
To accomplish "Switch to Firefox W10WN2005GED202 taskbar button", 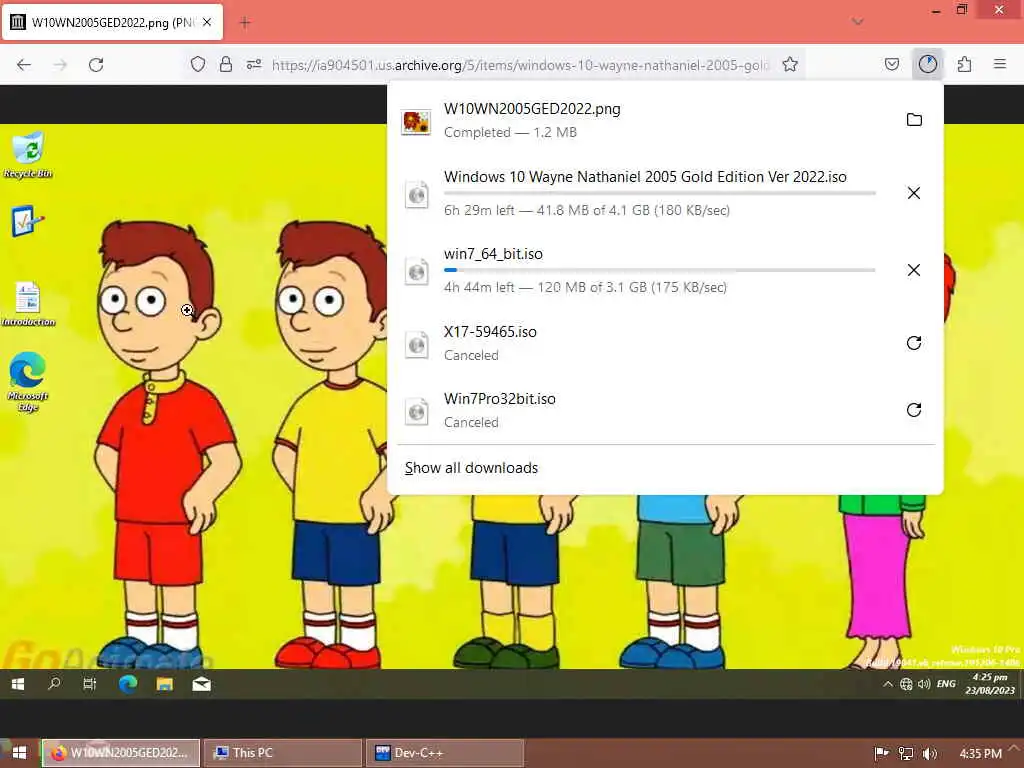I will coord(121,752).
